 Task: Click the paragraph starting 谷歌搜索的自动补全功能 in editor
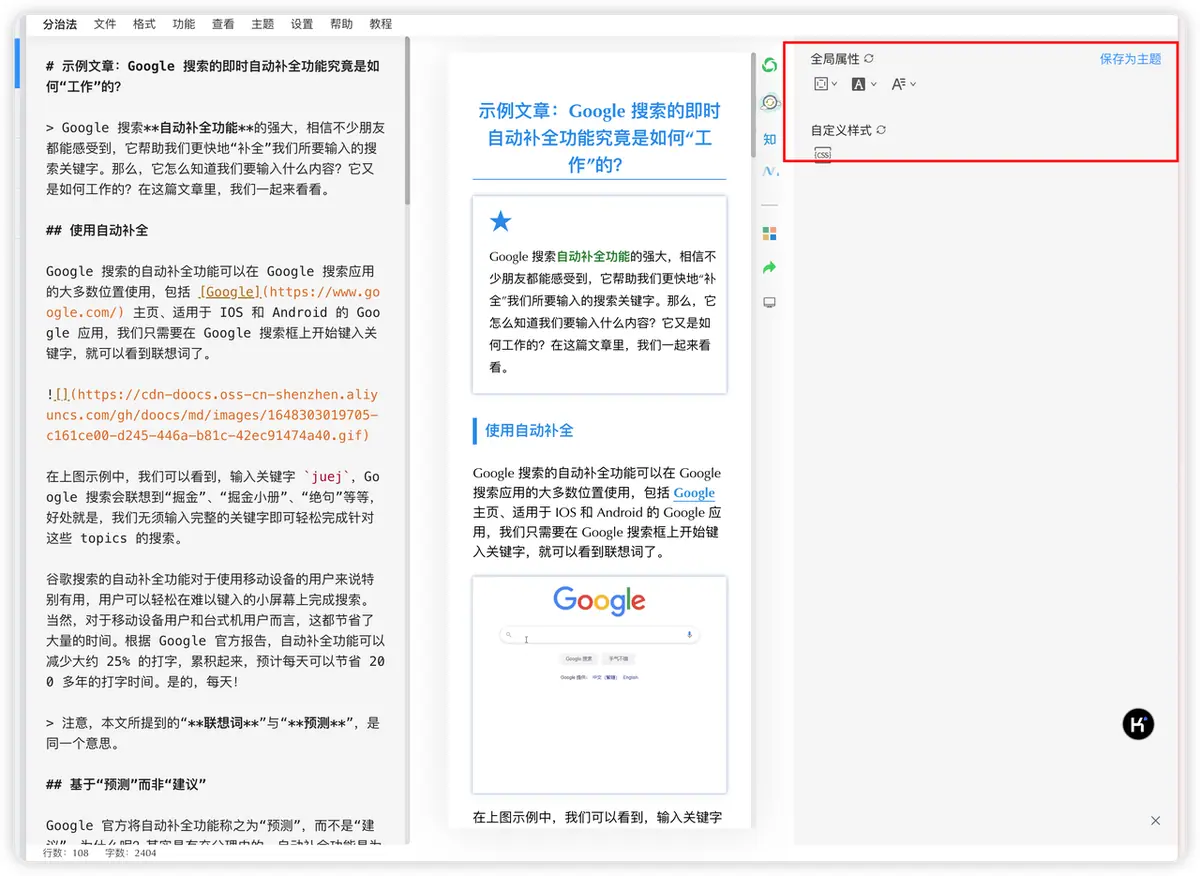[215, 631]
